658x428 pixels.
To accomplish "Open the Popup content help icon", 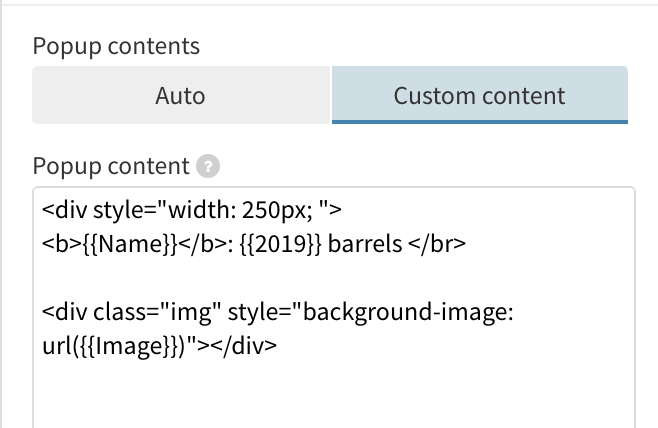I will coord(208,166).
